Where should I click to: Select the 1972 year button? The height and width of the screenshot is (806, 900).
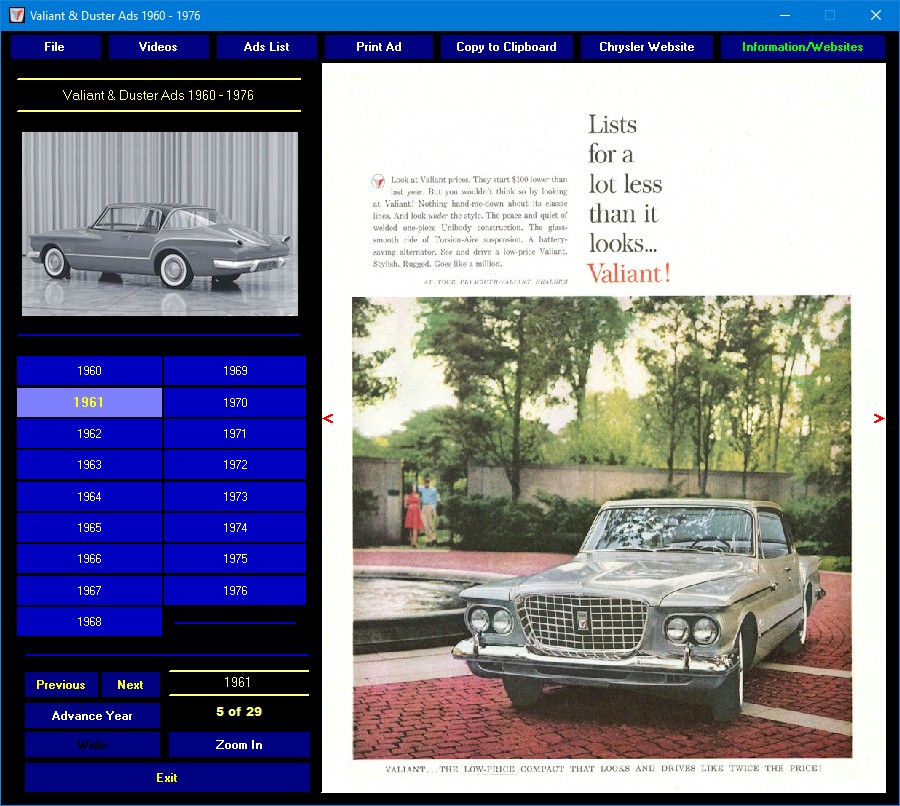tap(235, 464)
